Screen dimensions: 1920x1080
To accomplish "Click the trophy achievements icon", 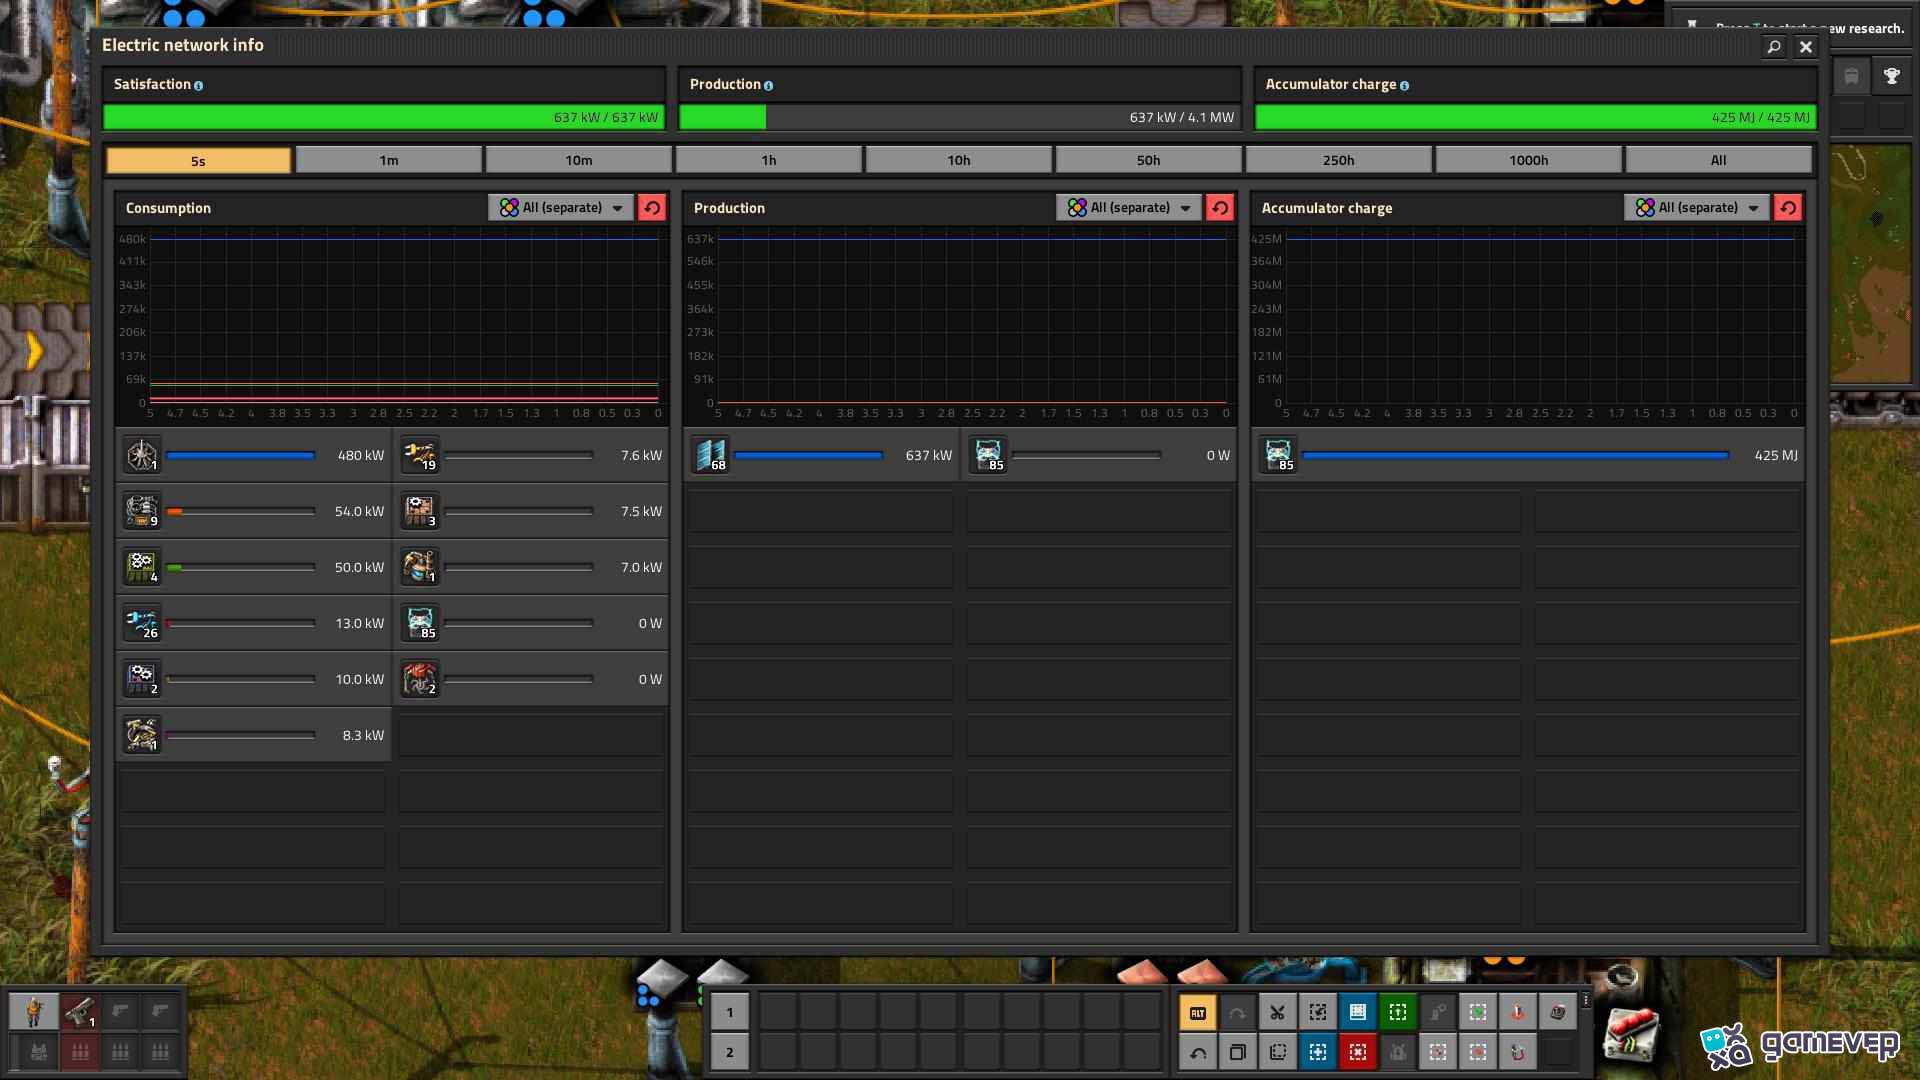I will [1891, 76].
